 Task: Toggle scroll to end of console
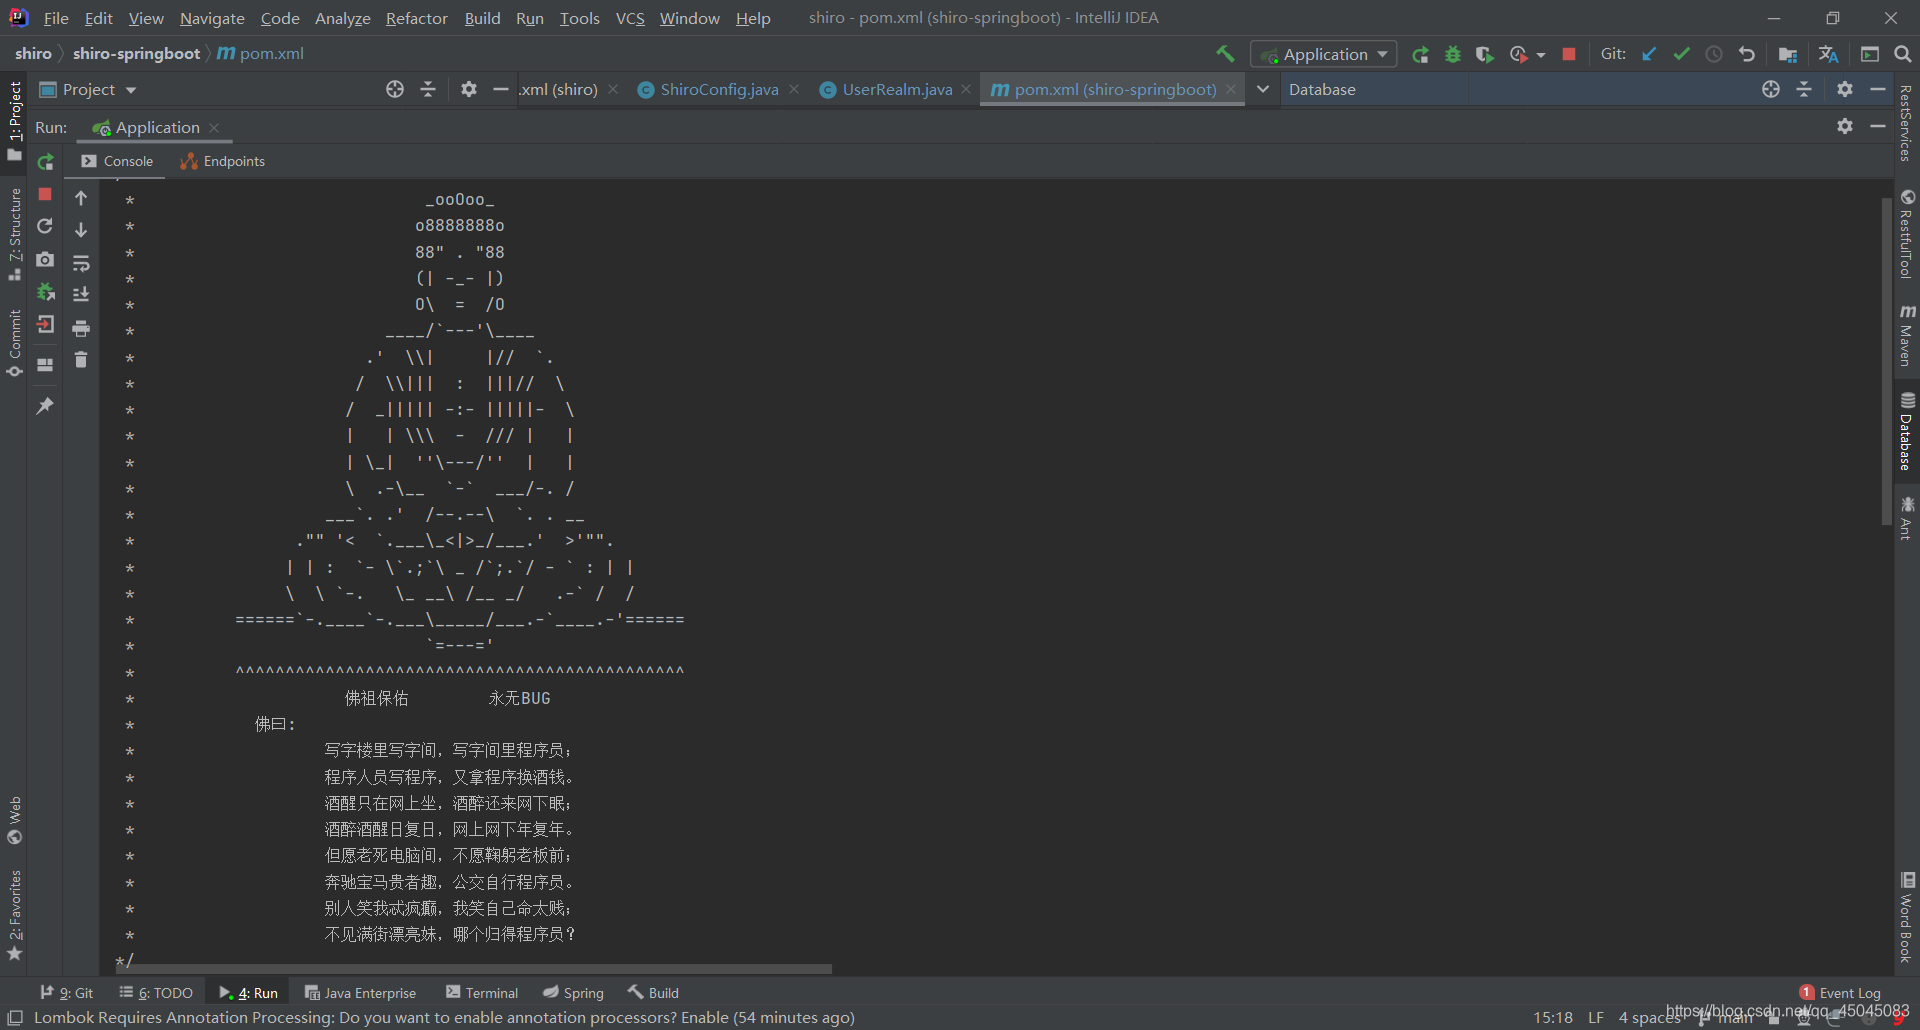click(x=81, y=295)
